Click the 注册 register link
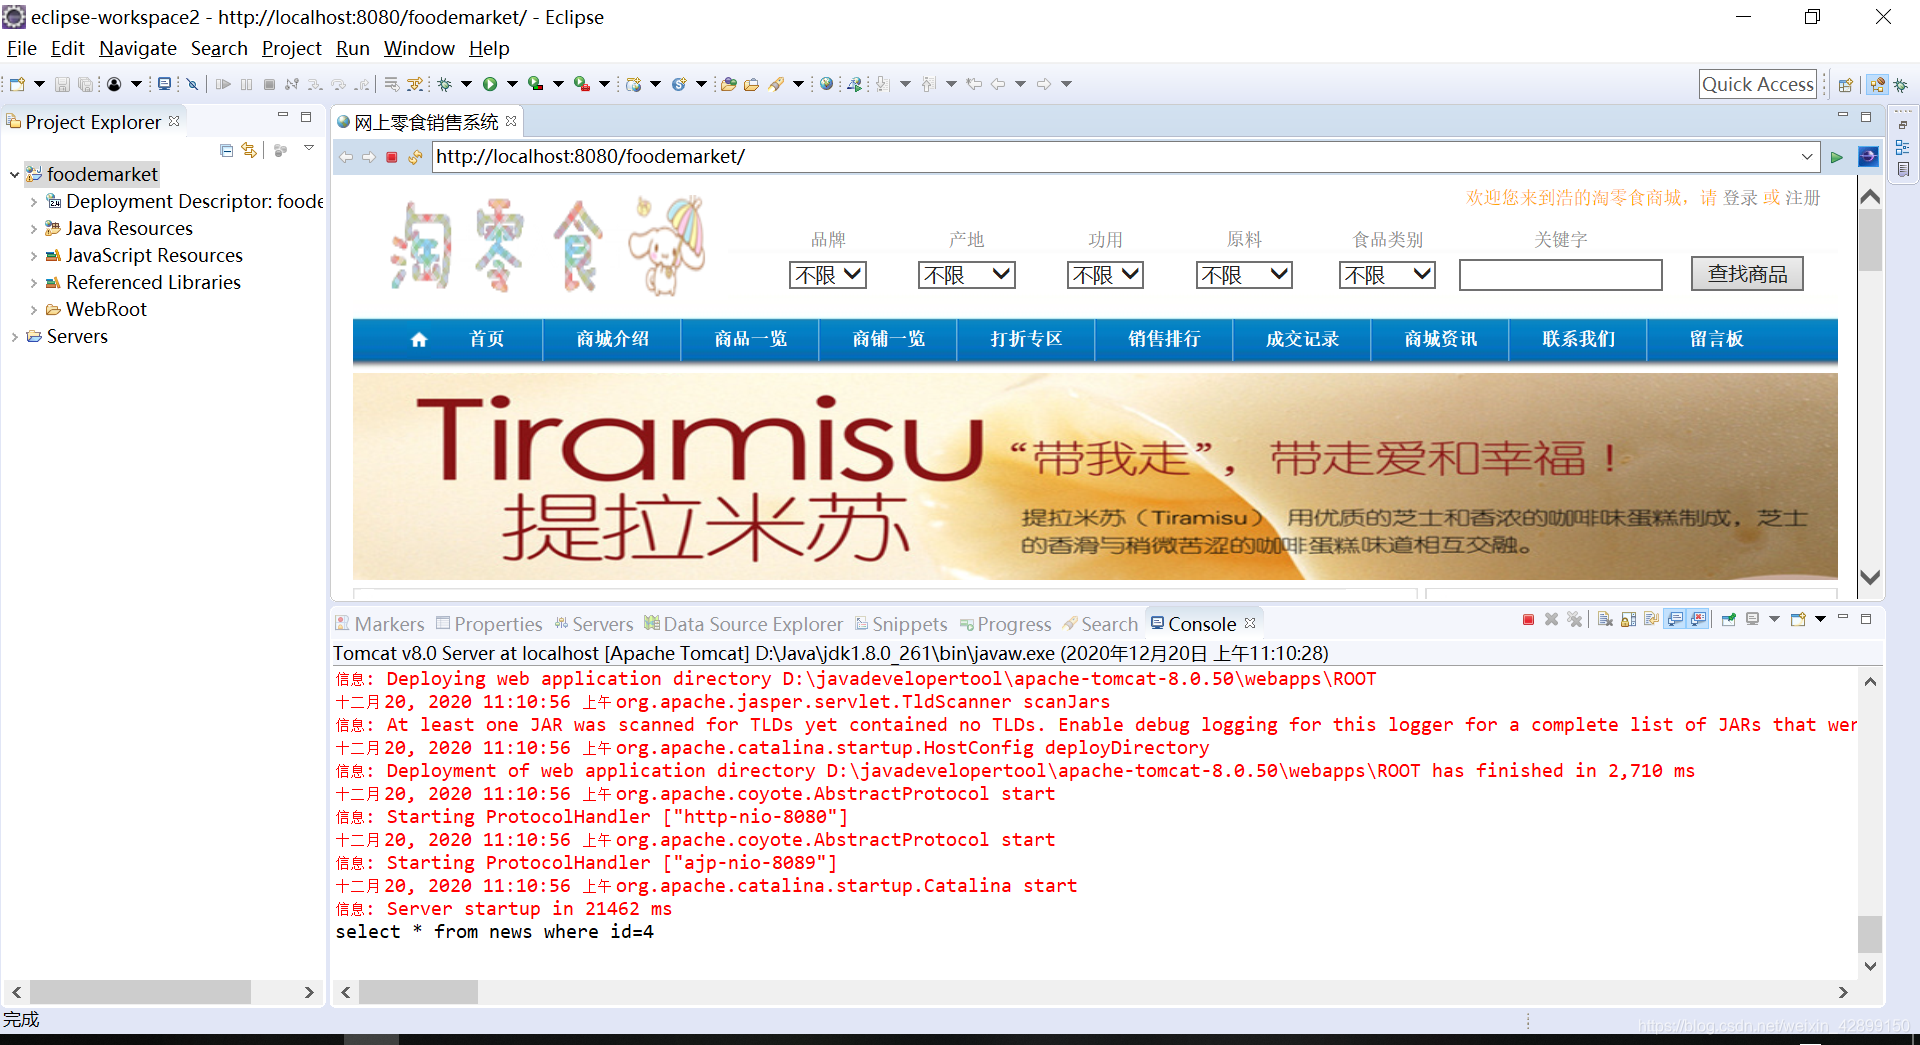Viewport: 1920px width, 1045px height. [x=1803, y=198]
